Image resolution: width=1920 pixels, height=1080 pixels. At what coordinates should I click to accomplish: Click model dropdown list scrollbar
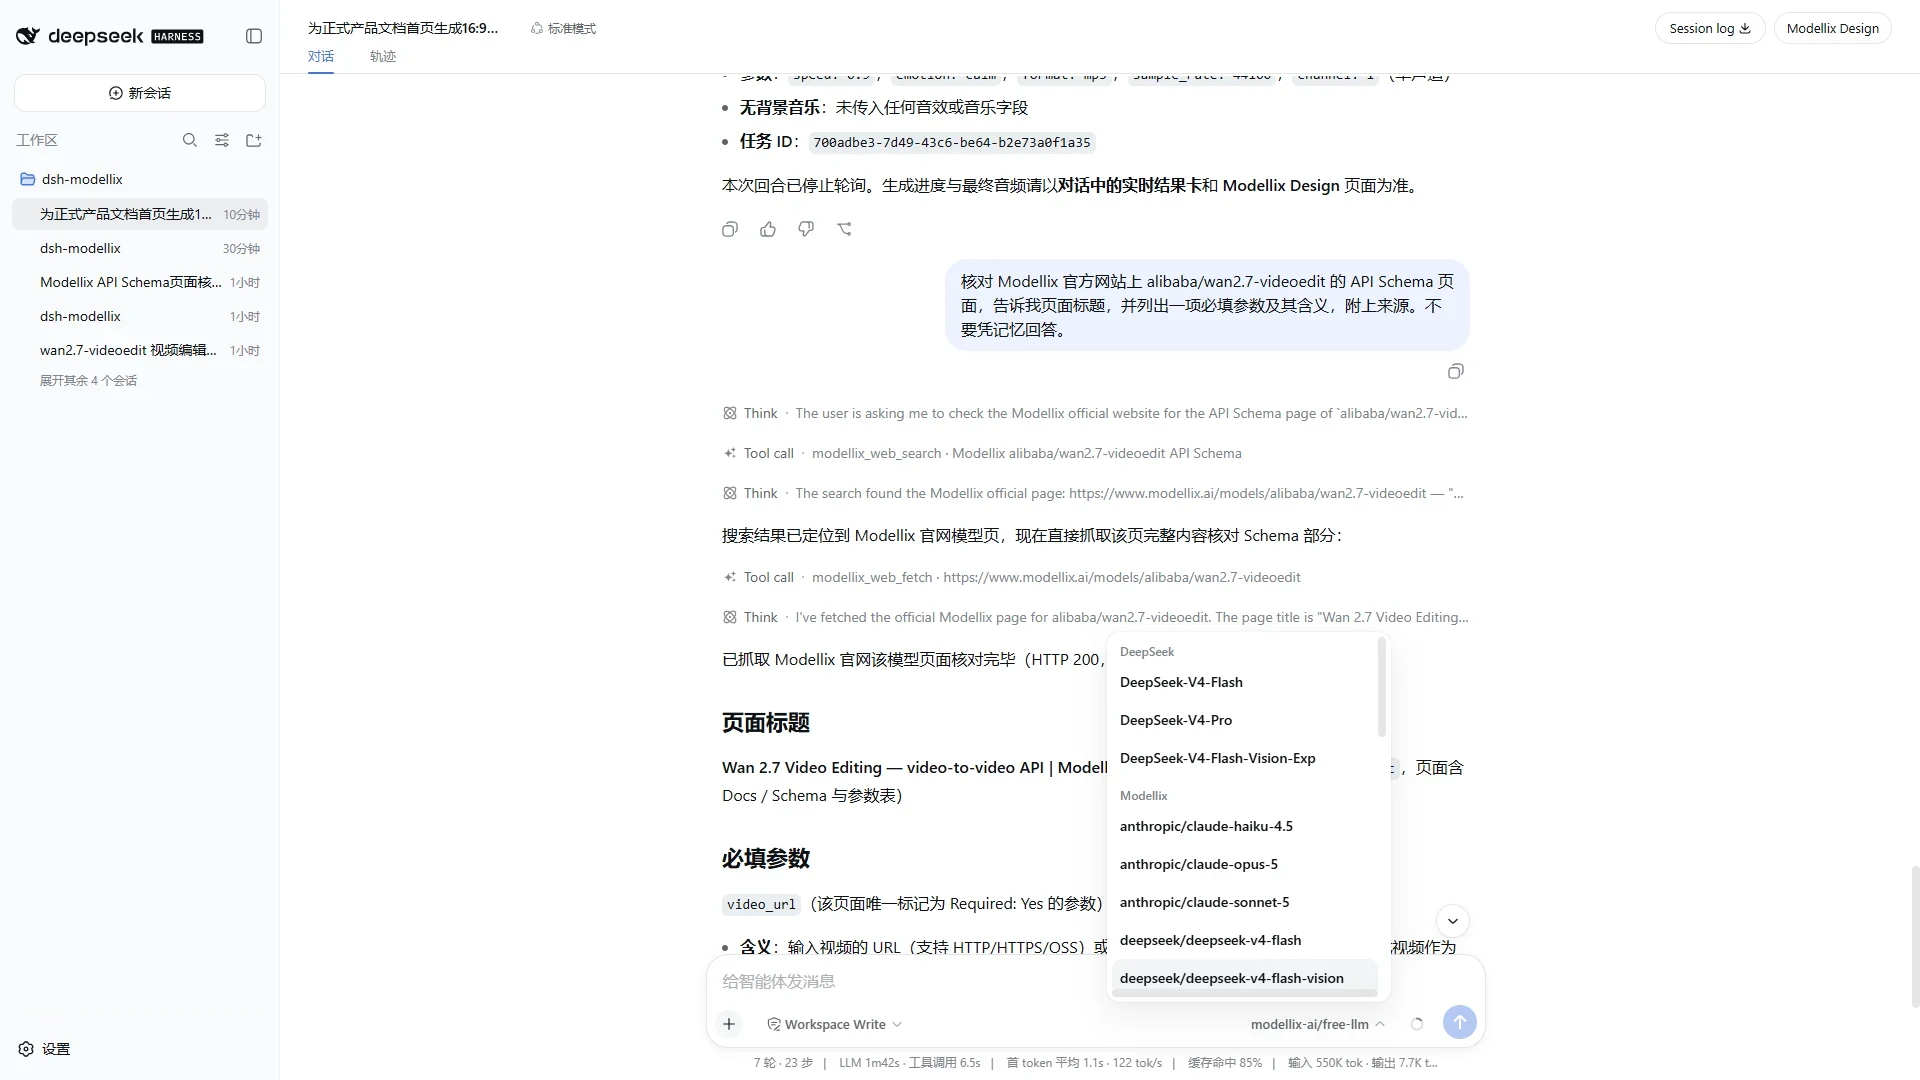point(1382,688)
